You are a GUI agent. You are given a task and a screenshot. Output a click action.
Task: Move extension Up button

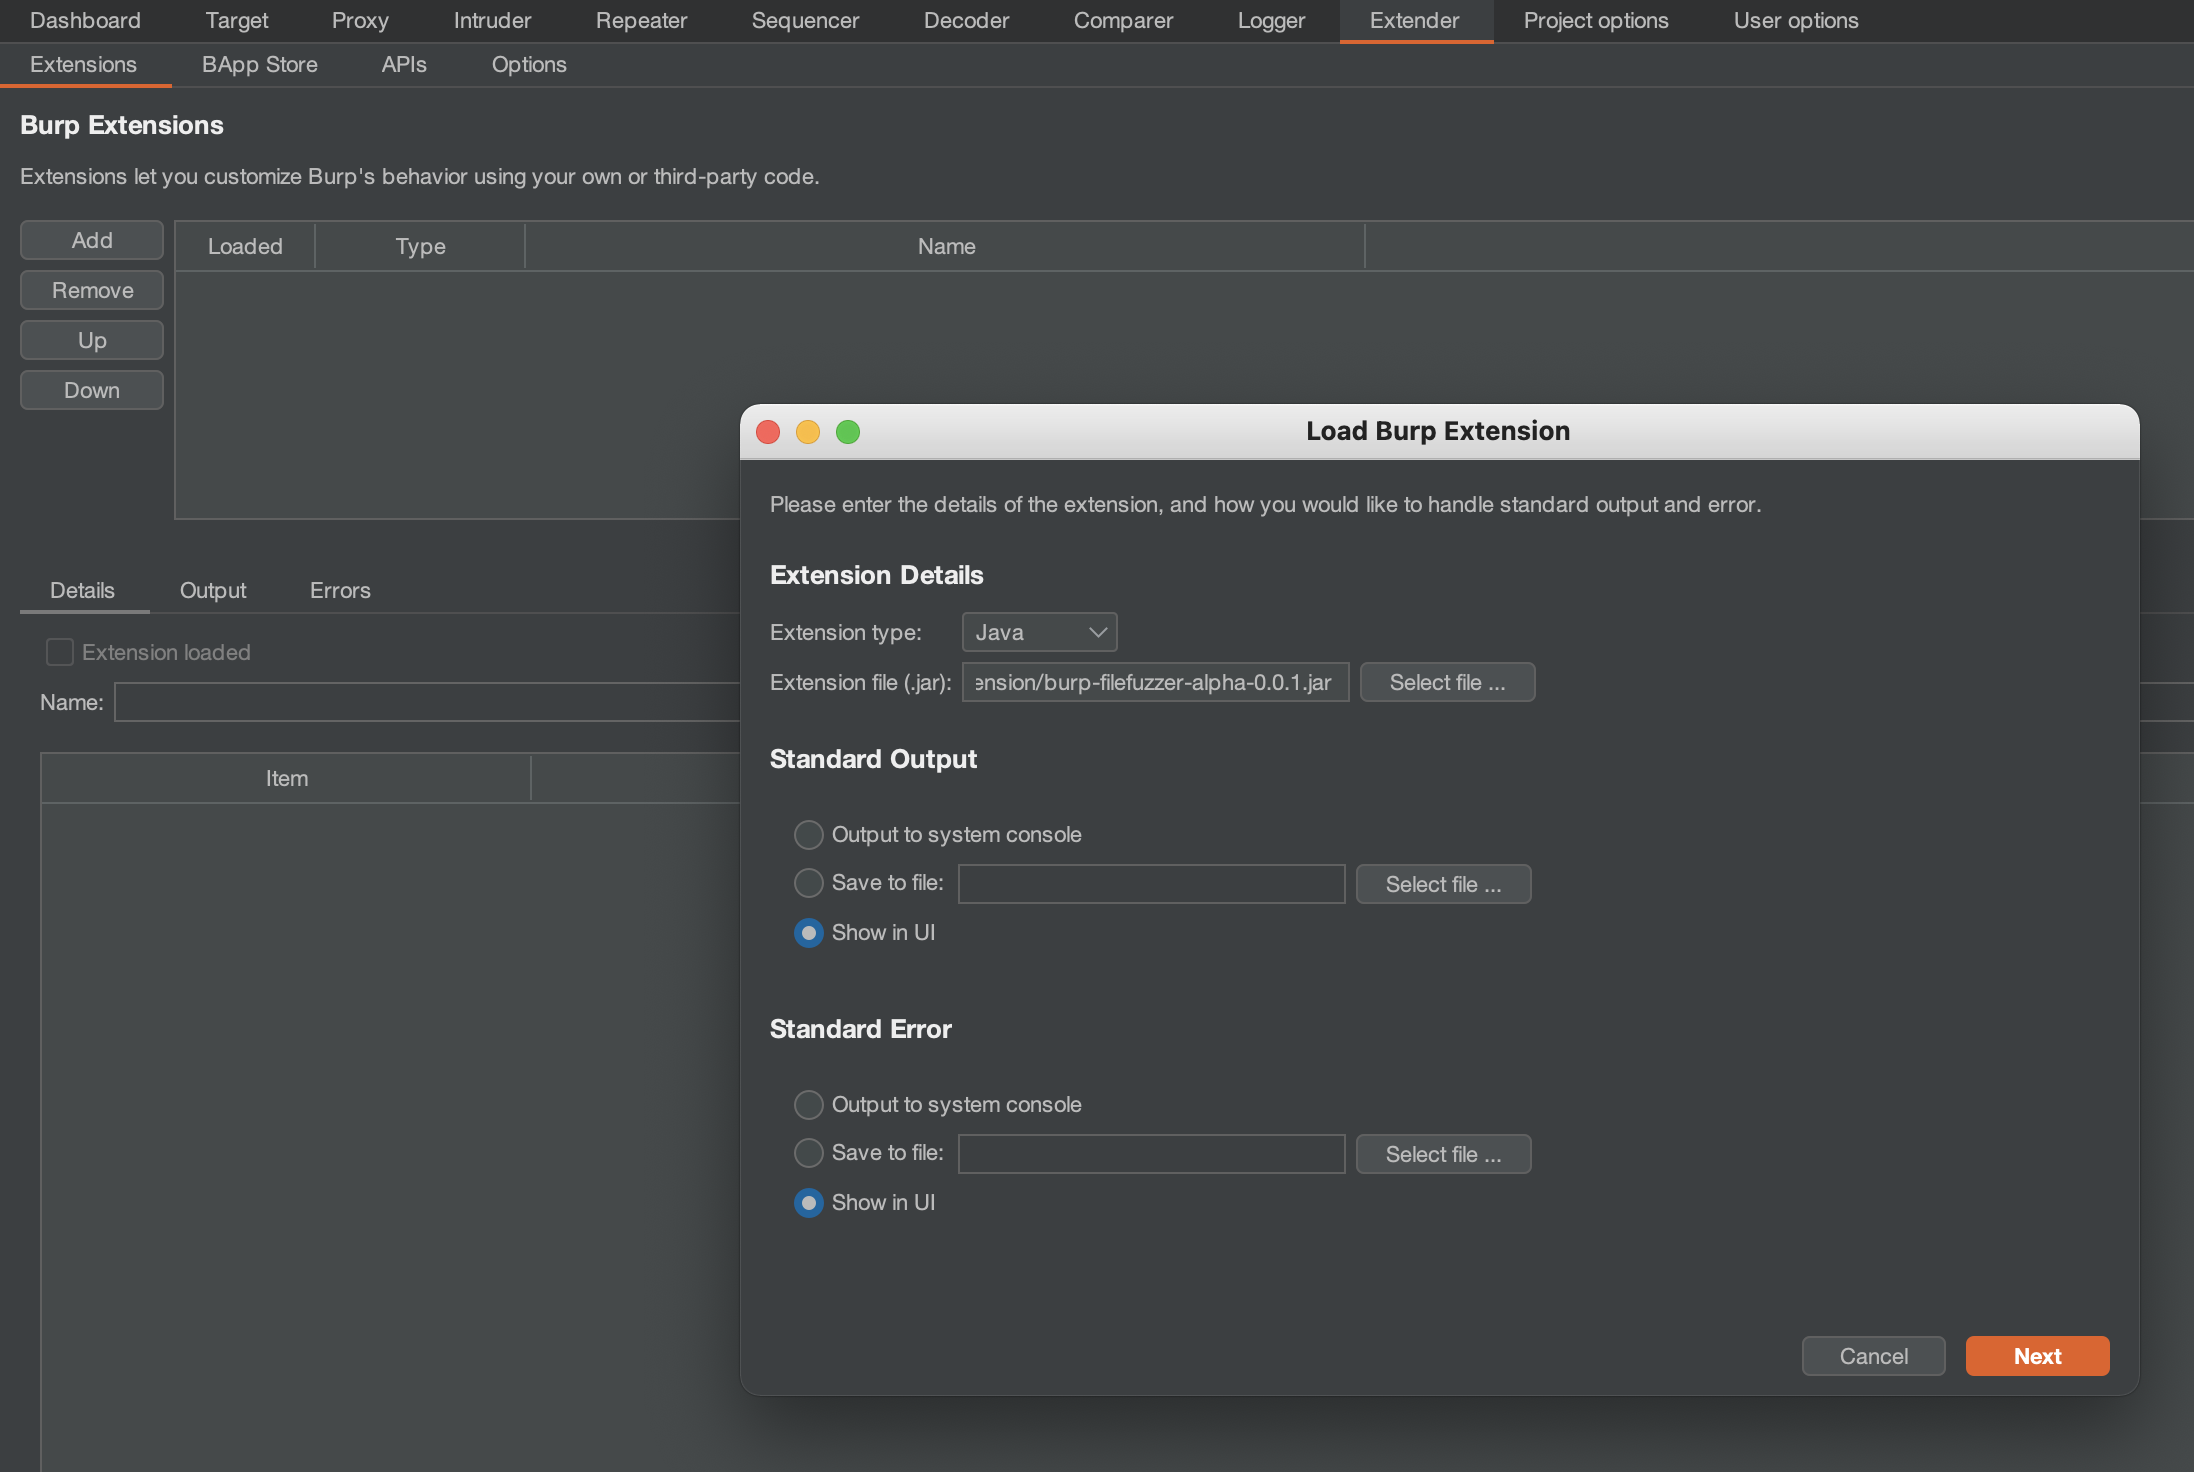92,340
